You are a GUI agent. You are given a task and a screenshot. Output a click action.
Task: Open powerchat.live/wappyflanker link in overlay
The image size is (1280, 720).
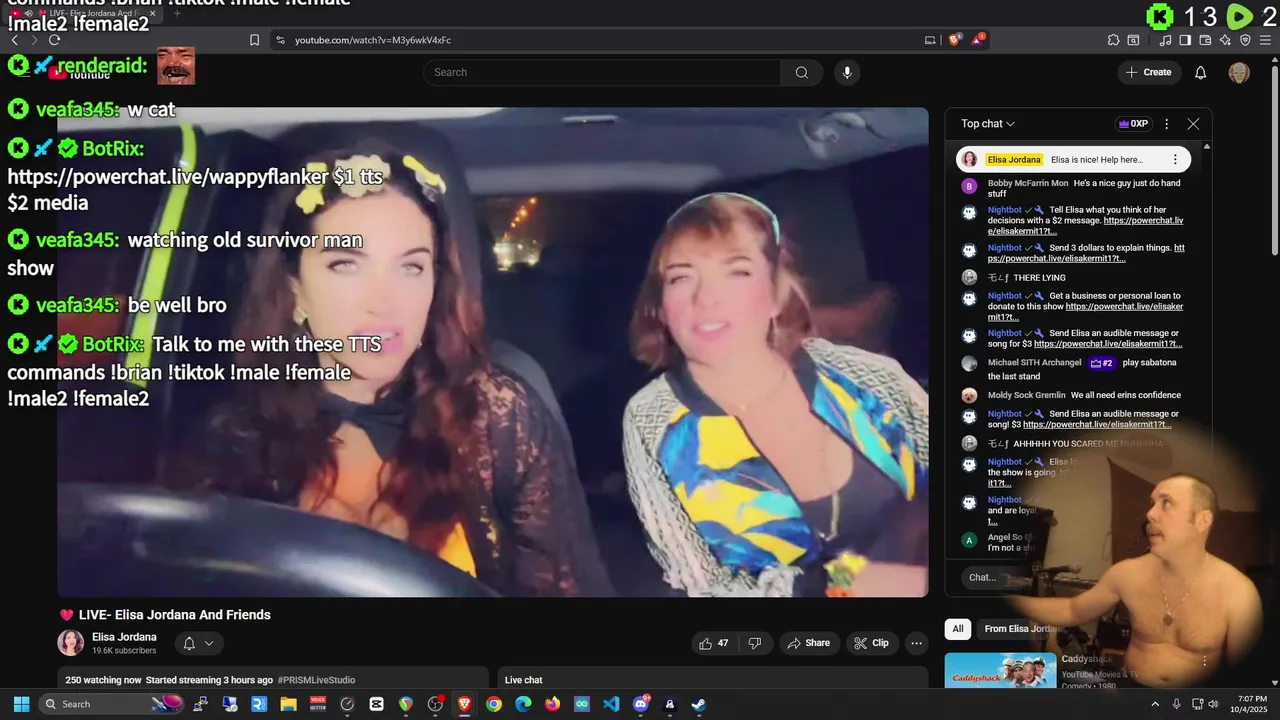pyautogui.click(x=167, y=176)
